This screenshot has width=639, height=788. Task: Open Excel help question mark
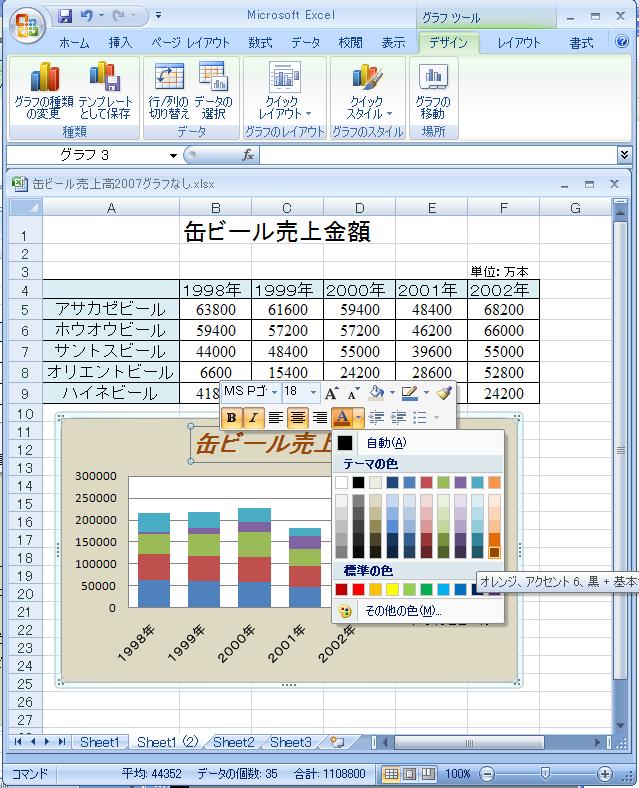[x=622, y=41]
